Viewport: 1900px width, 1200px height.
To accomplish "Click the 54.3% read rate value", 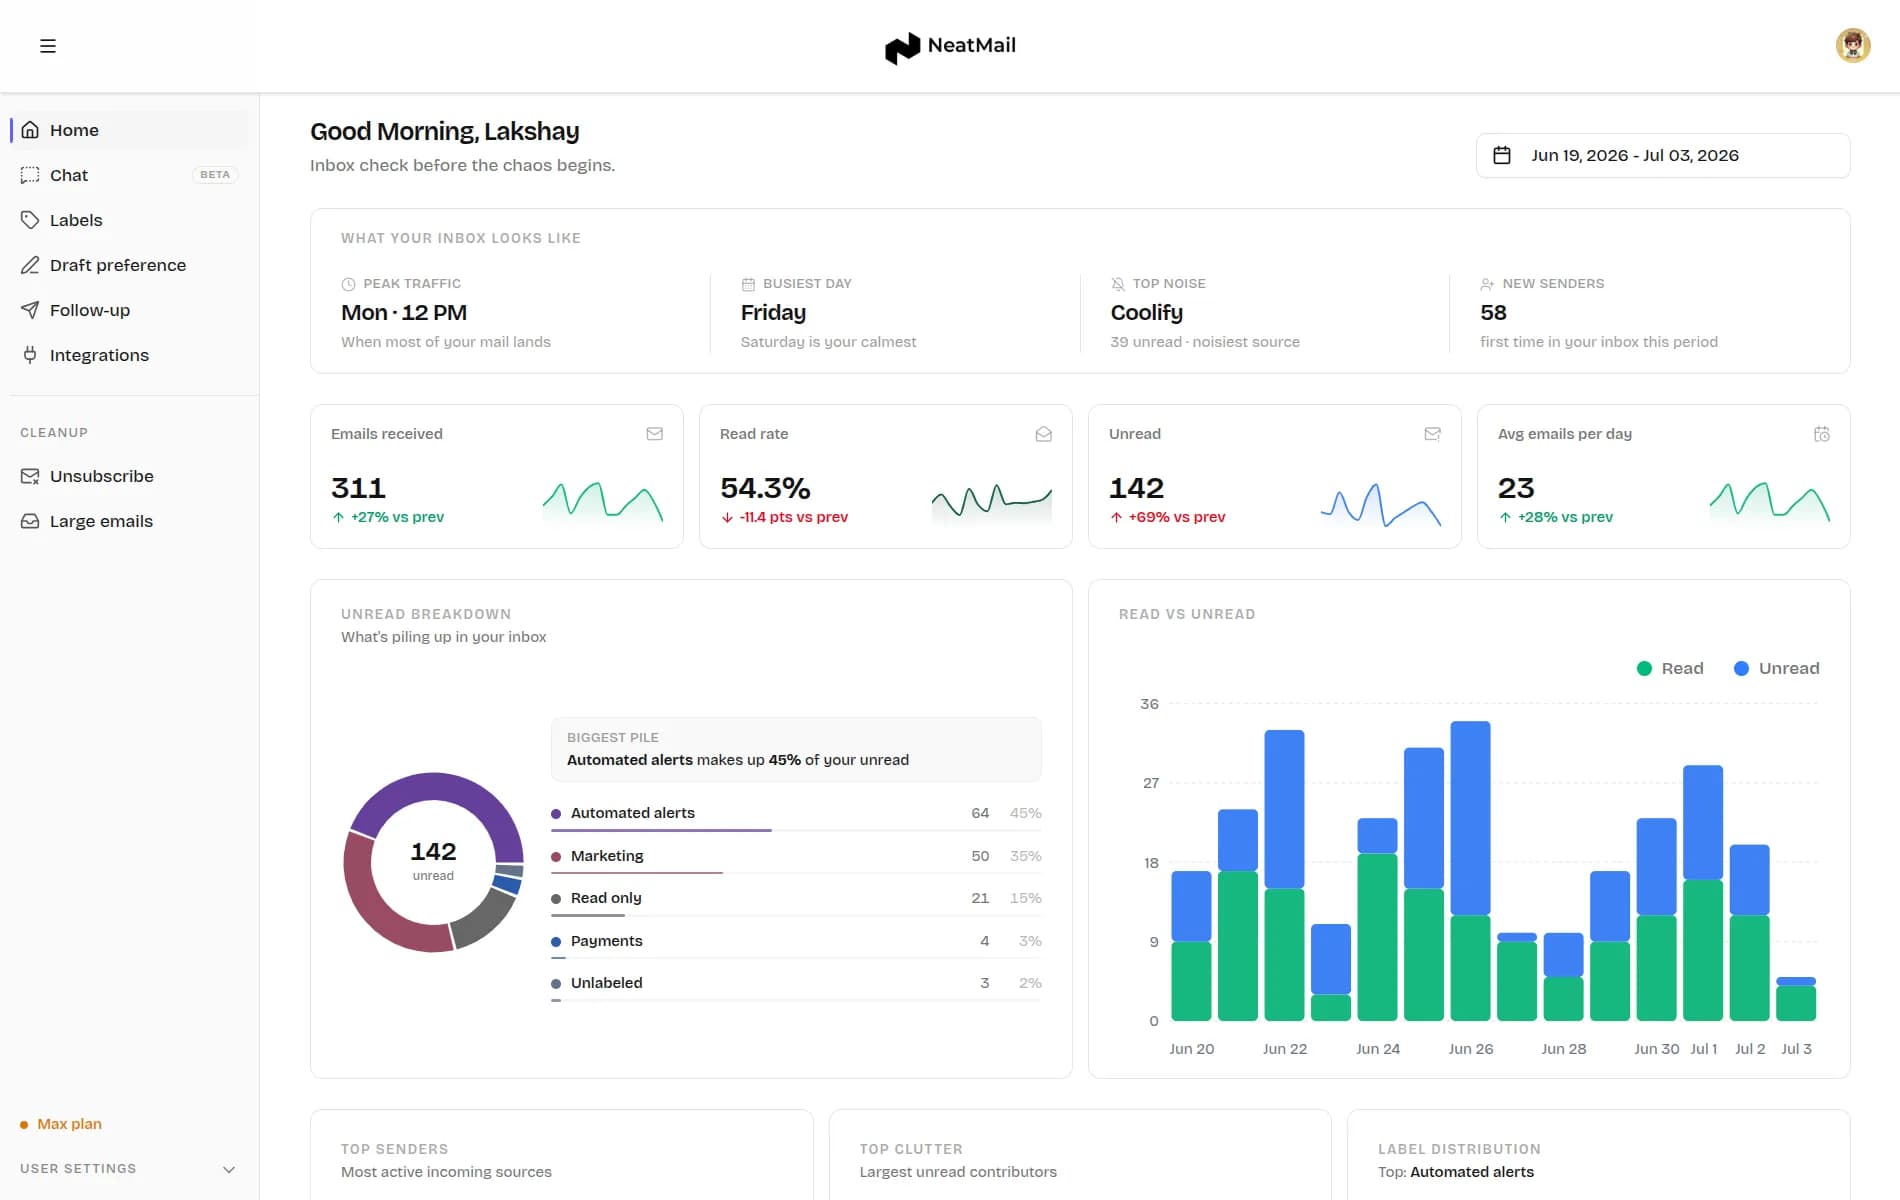I will click(765, 488).
